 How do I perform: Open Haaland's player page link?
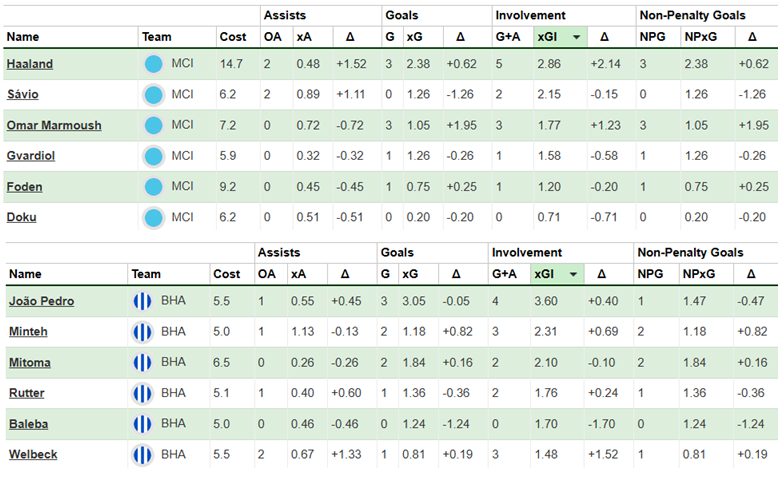pos(30,64)
